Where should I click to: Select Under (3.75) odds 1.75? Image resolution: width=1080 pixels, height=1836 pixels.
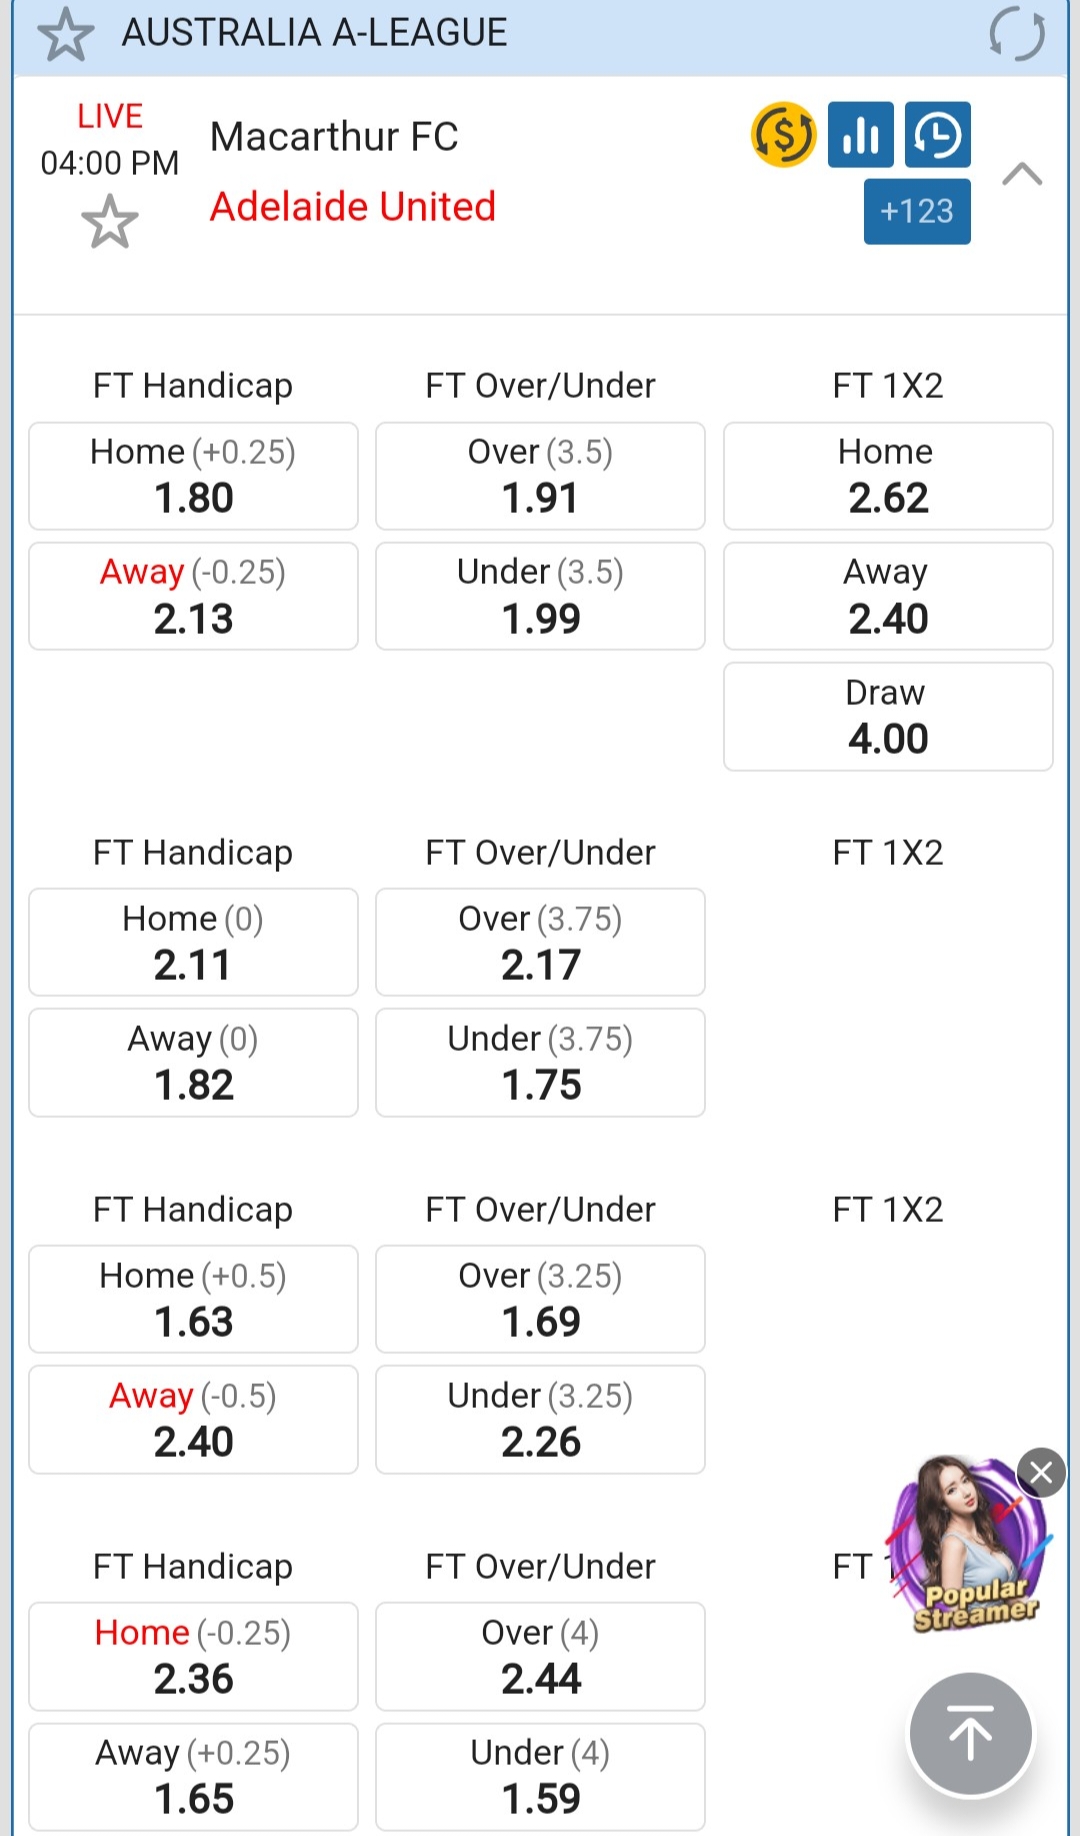click(x=540, y=1062)
